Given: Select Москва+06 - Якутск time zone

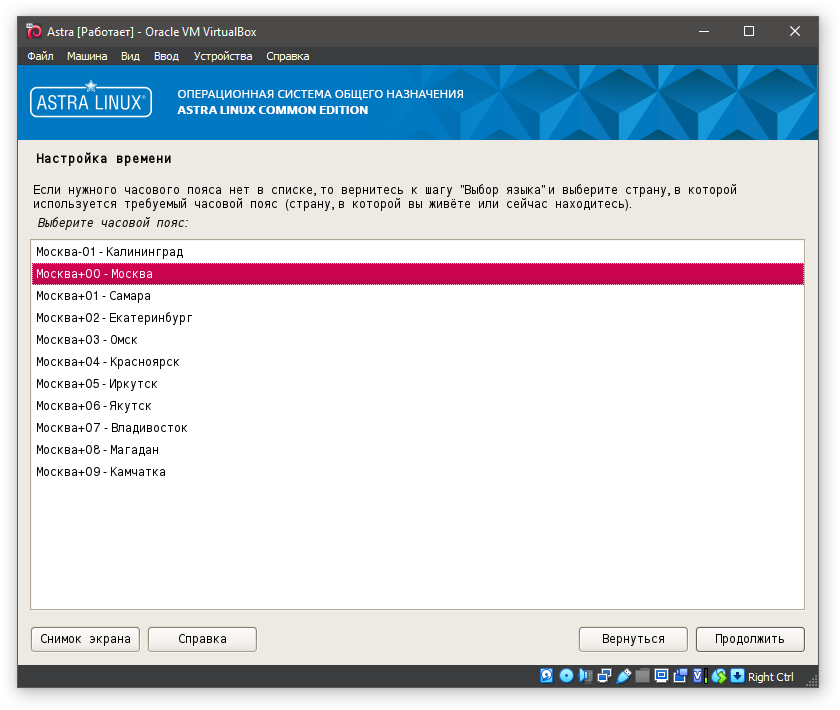Looking at the screenshot, I should click(x=418, y=406).
